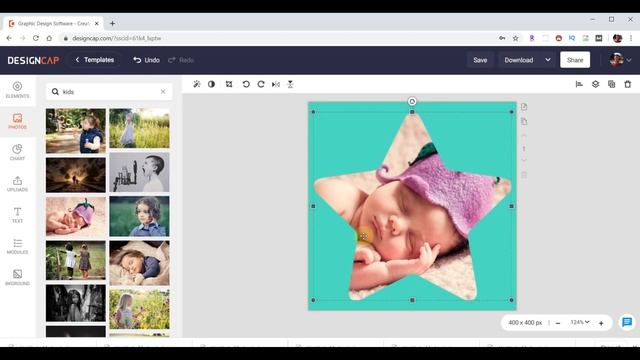Switch to the Graphic Design Software browser tab

(x=54, y=24)
